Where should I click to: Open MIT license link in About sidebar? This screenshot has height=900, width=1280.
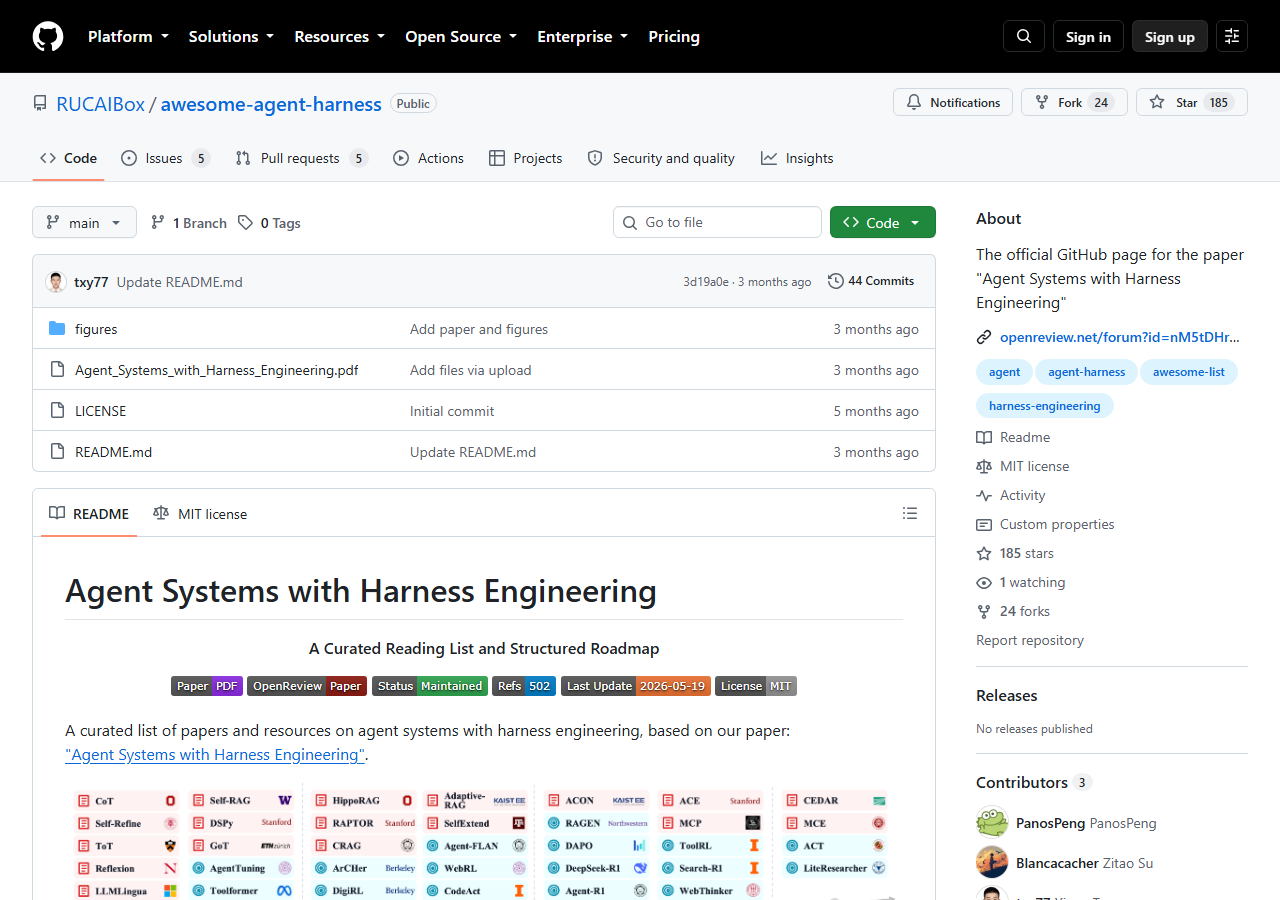(1023, 466)
